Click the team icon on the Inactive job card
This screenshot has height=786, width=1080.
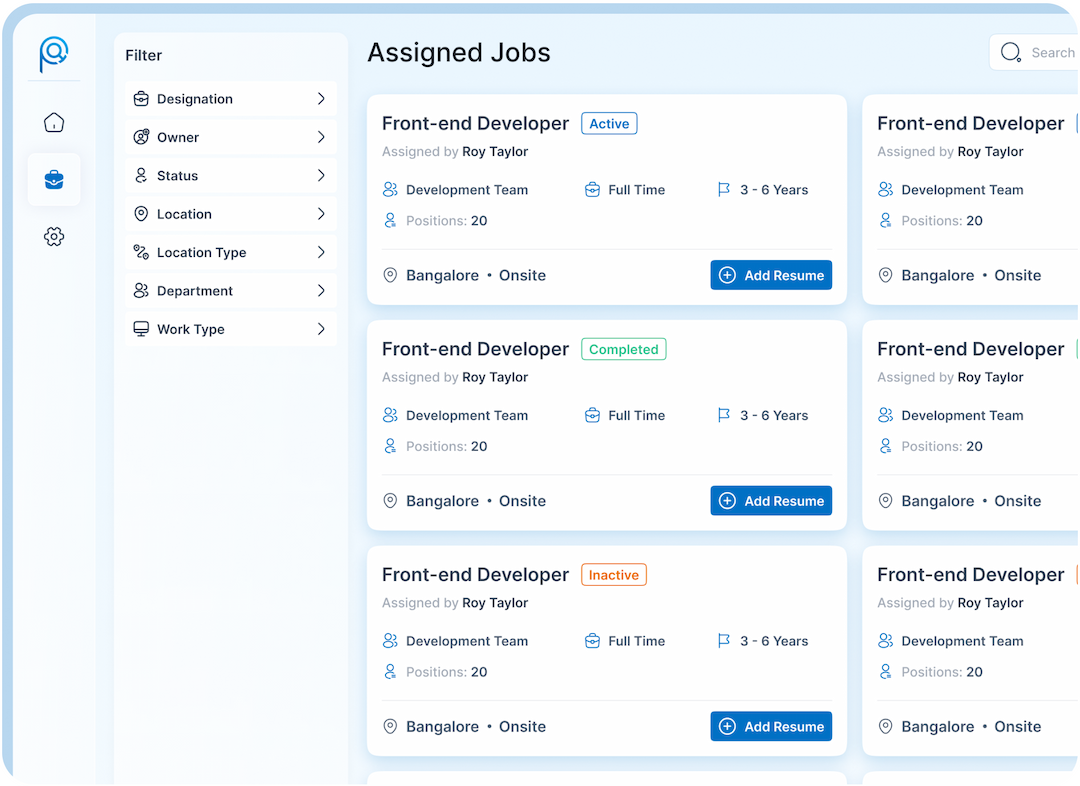(x=391, y=641)
